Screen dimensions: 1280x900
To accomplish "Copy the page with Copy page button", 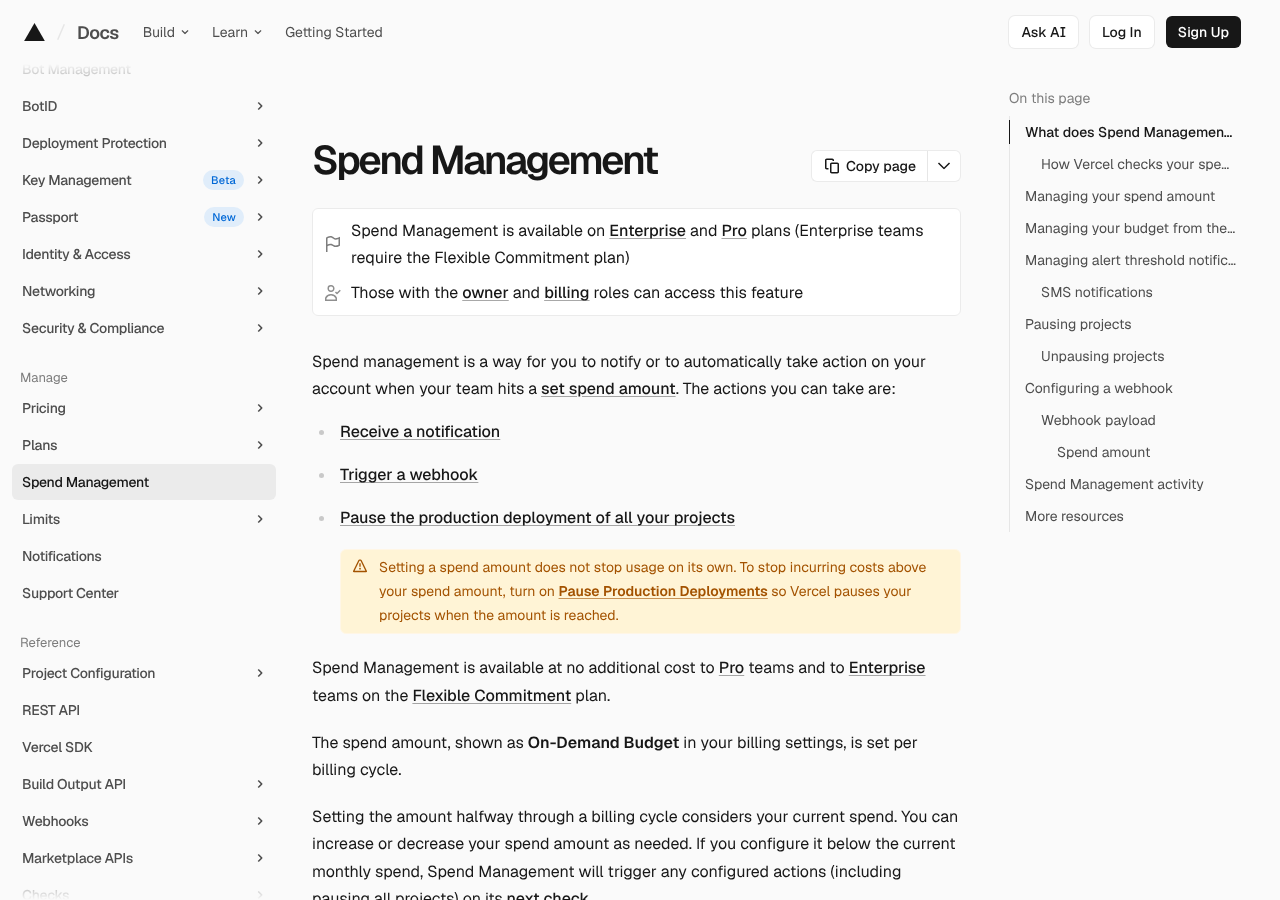I will tap(870, 166).
